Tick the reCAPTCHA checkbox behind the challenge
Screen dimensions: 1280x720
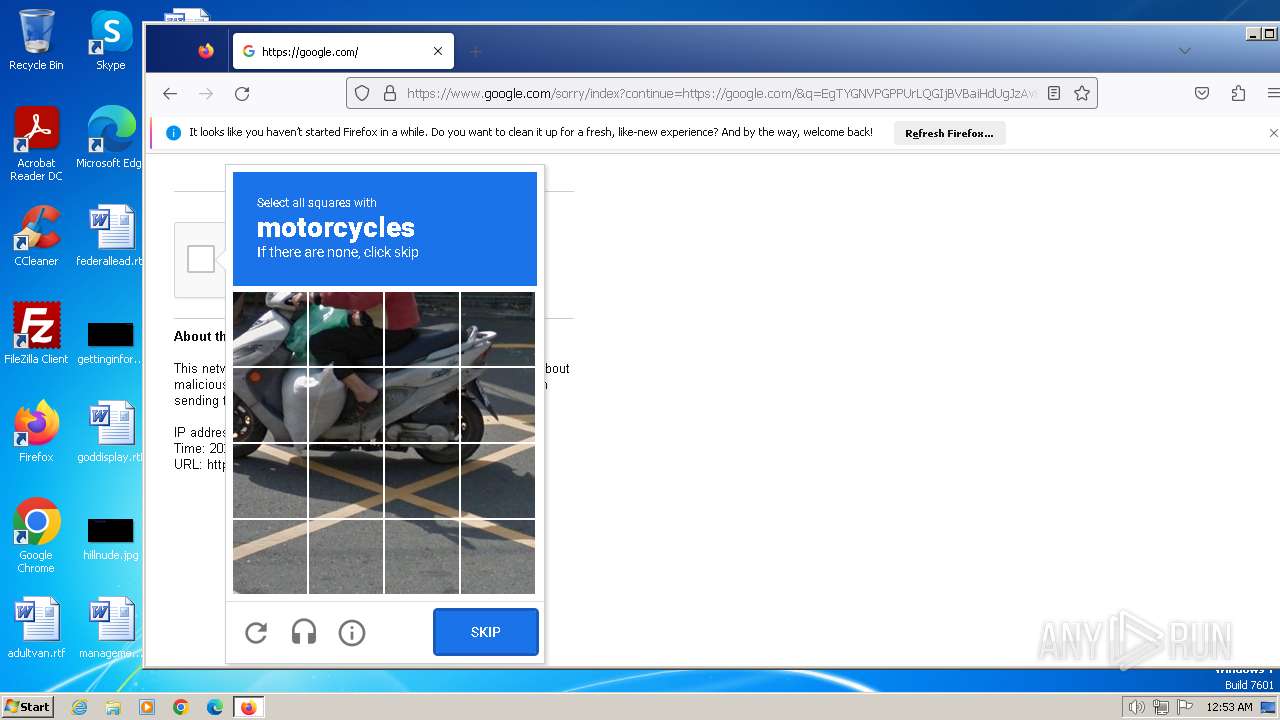[201, 259]
